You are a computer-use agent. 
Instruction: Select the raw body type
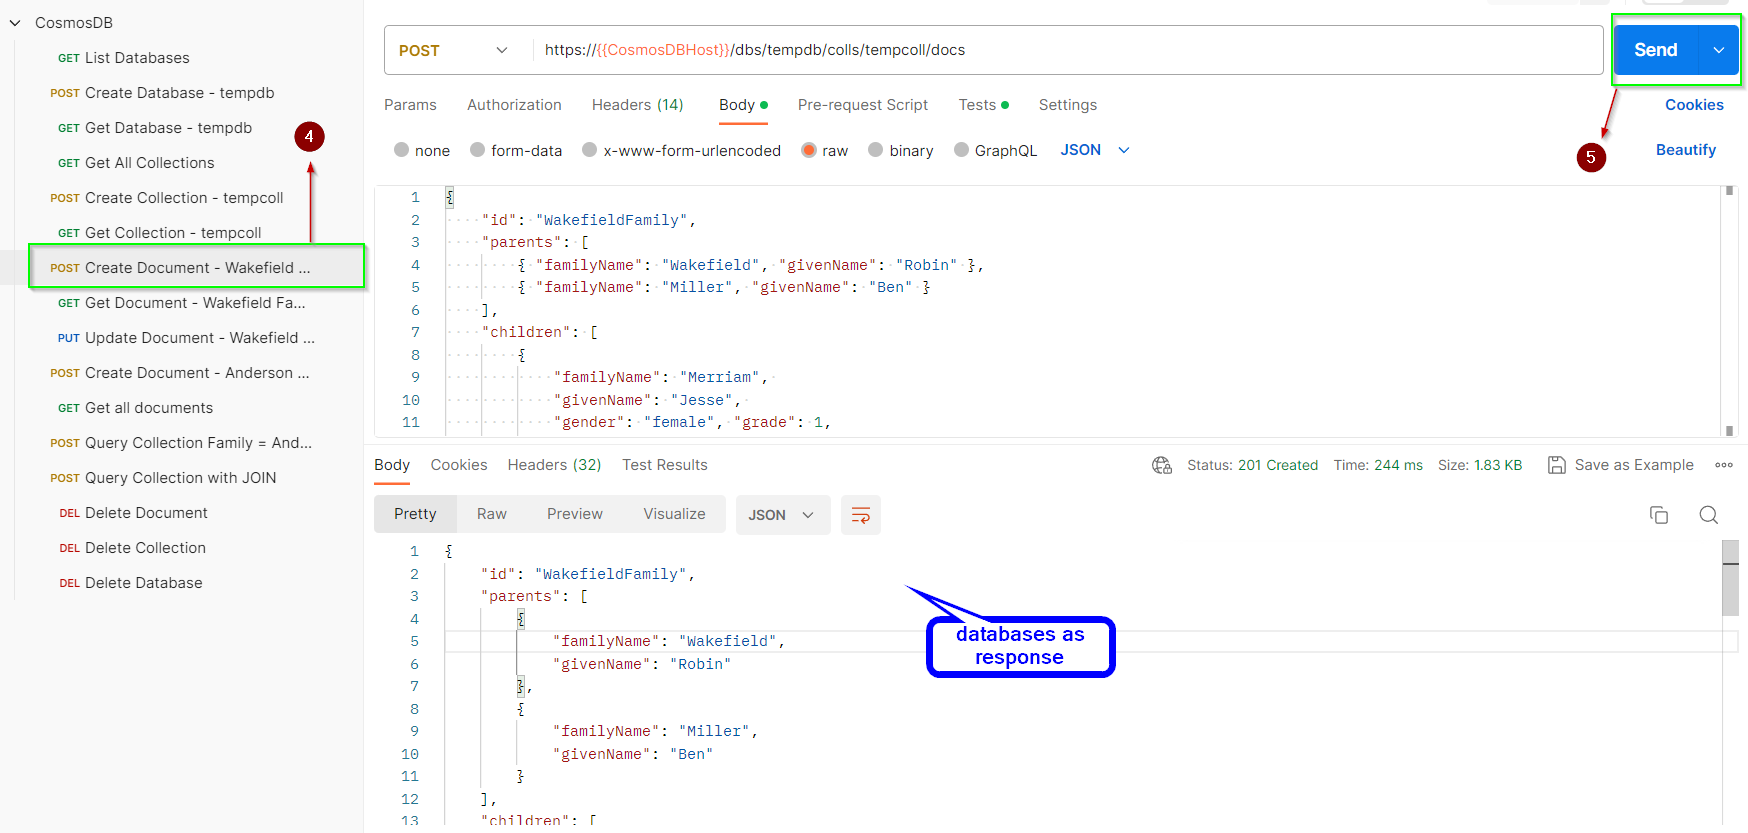coord(809,150)
